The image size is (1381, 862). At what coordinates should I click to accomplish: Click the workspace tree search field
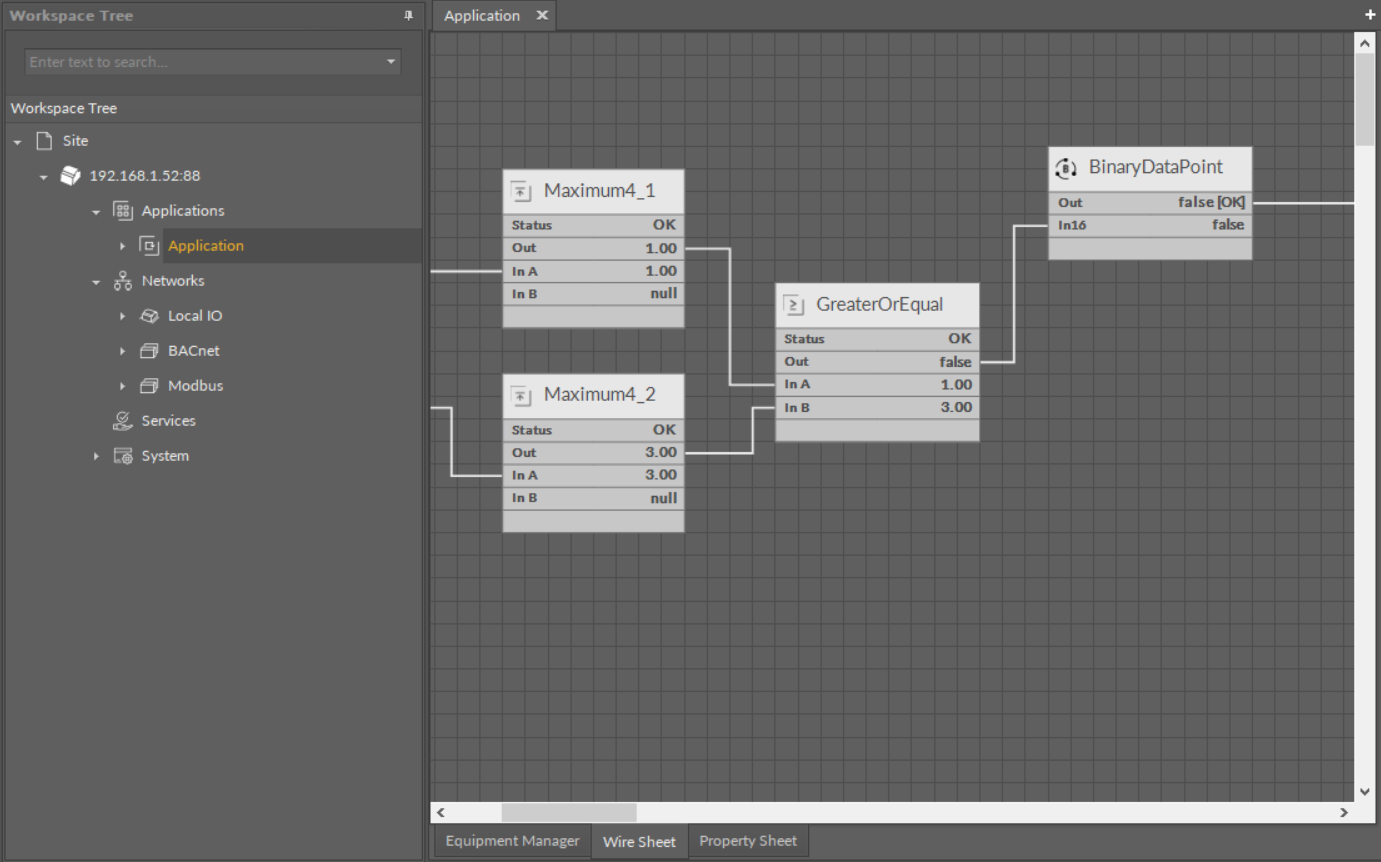pyautogui.click(x=200, y=62)
